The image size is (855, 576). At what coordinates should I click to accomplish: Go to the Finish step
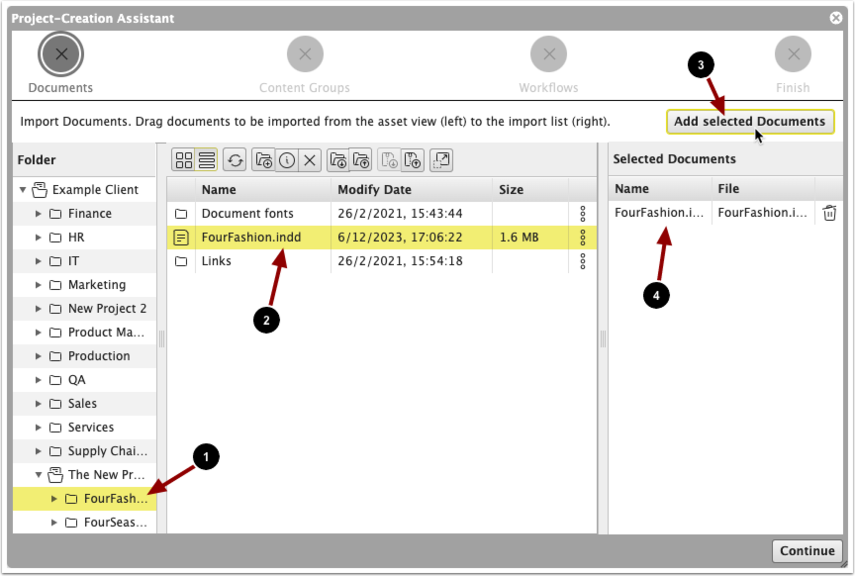tap(793, 54)
